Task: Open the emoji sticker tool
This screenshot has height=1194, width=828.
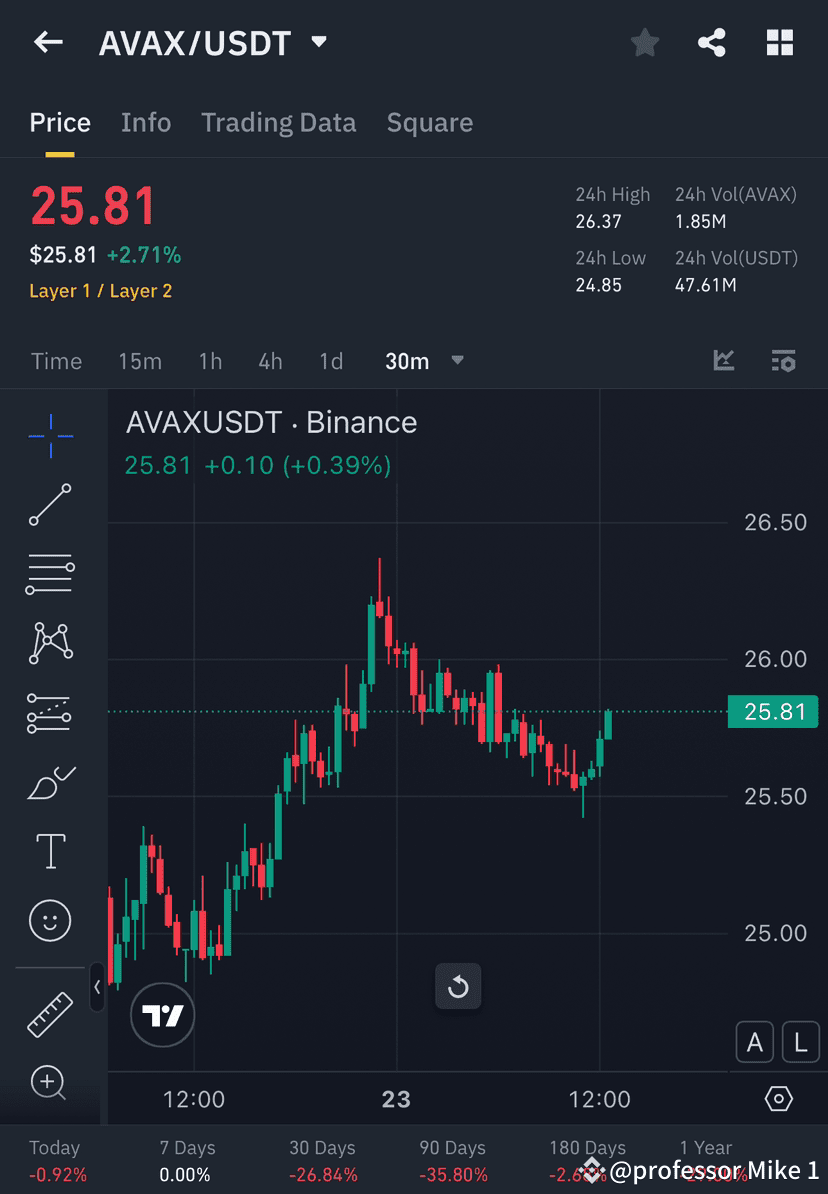Action: (50, 920)
